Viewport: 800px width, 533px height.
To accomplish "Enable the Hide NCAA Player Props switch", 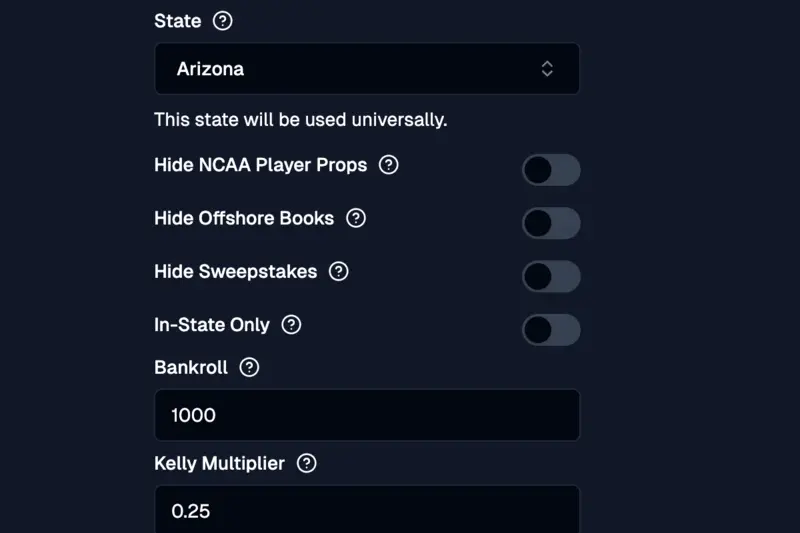I will 551,170.
